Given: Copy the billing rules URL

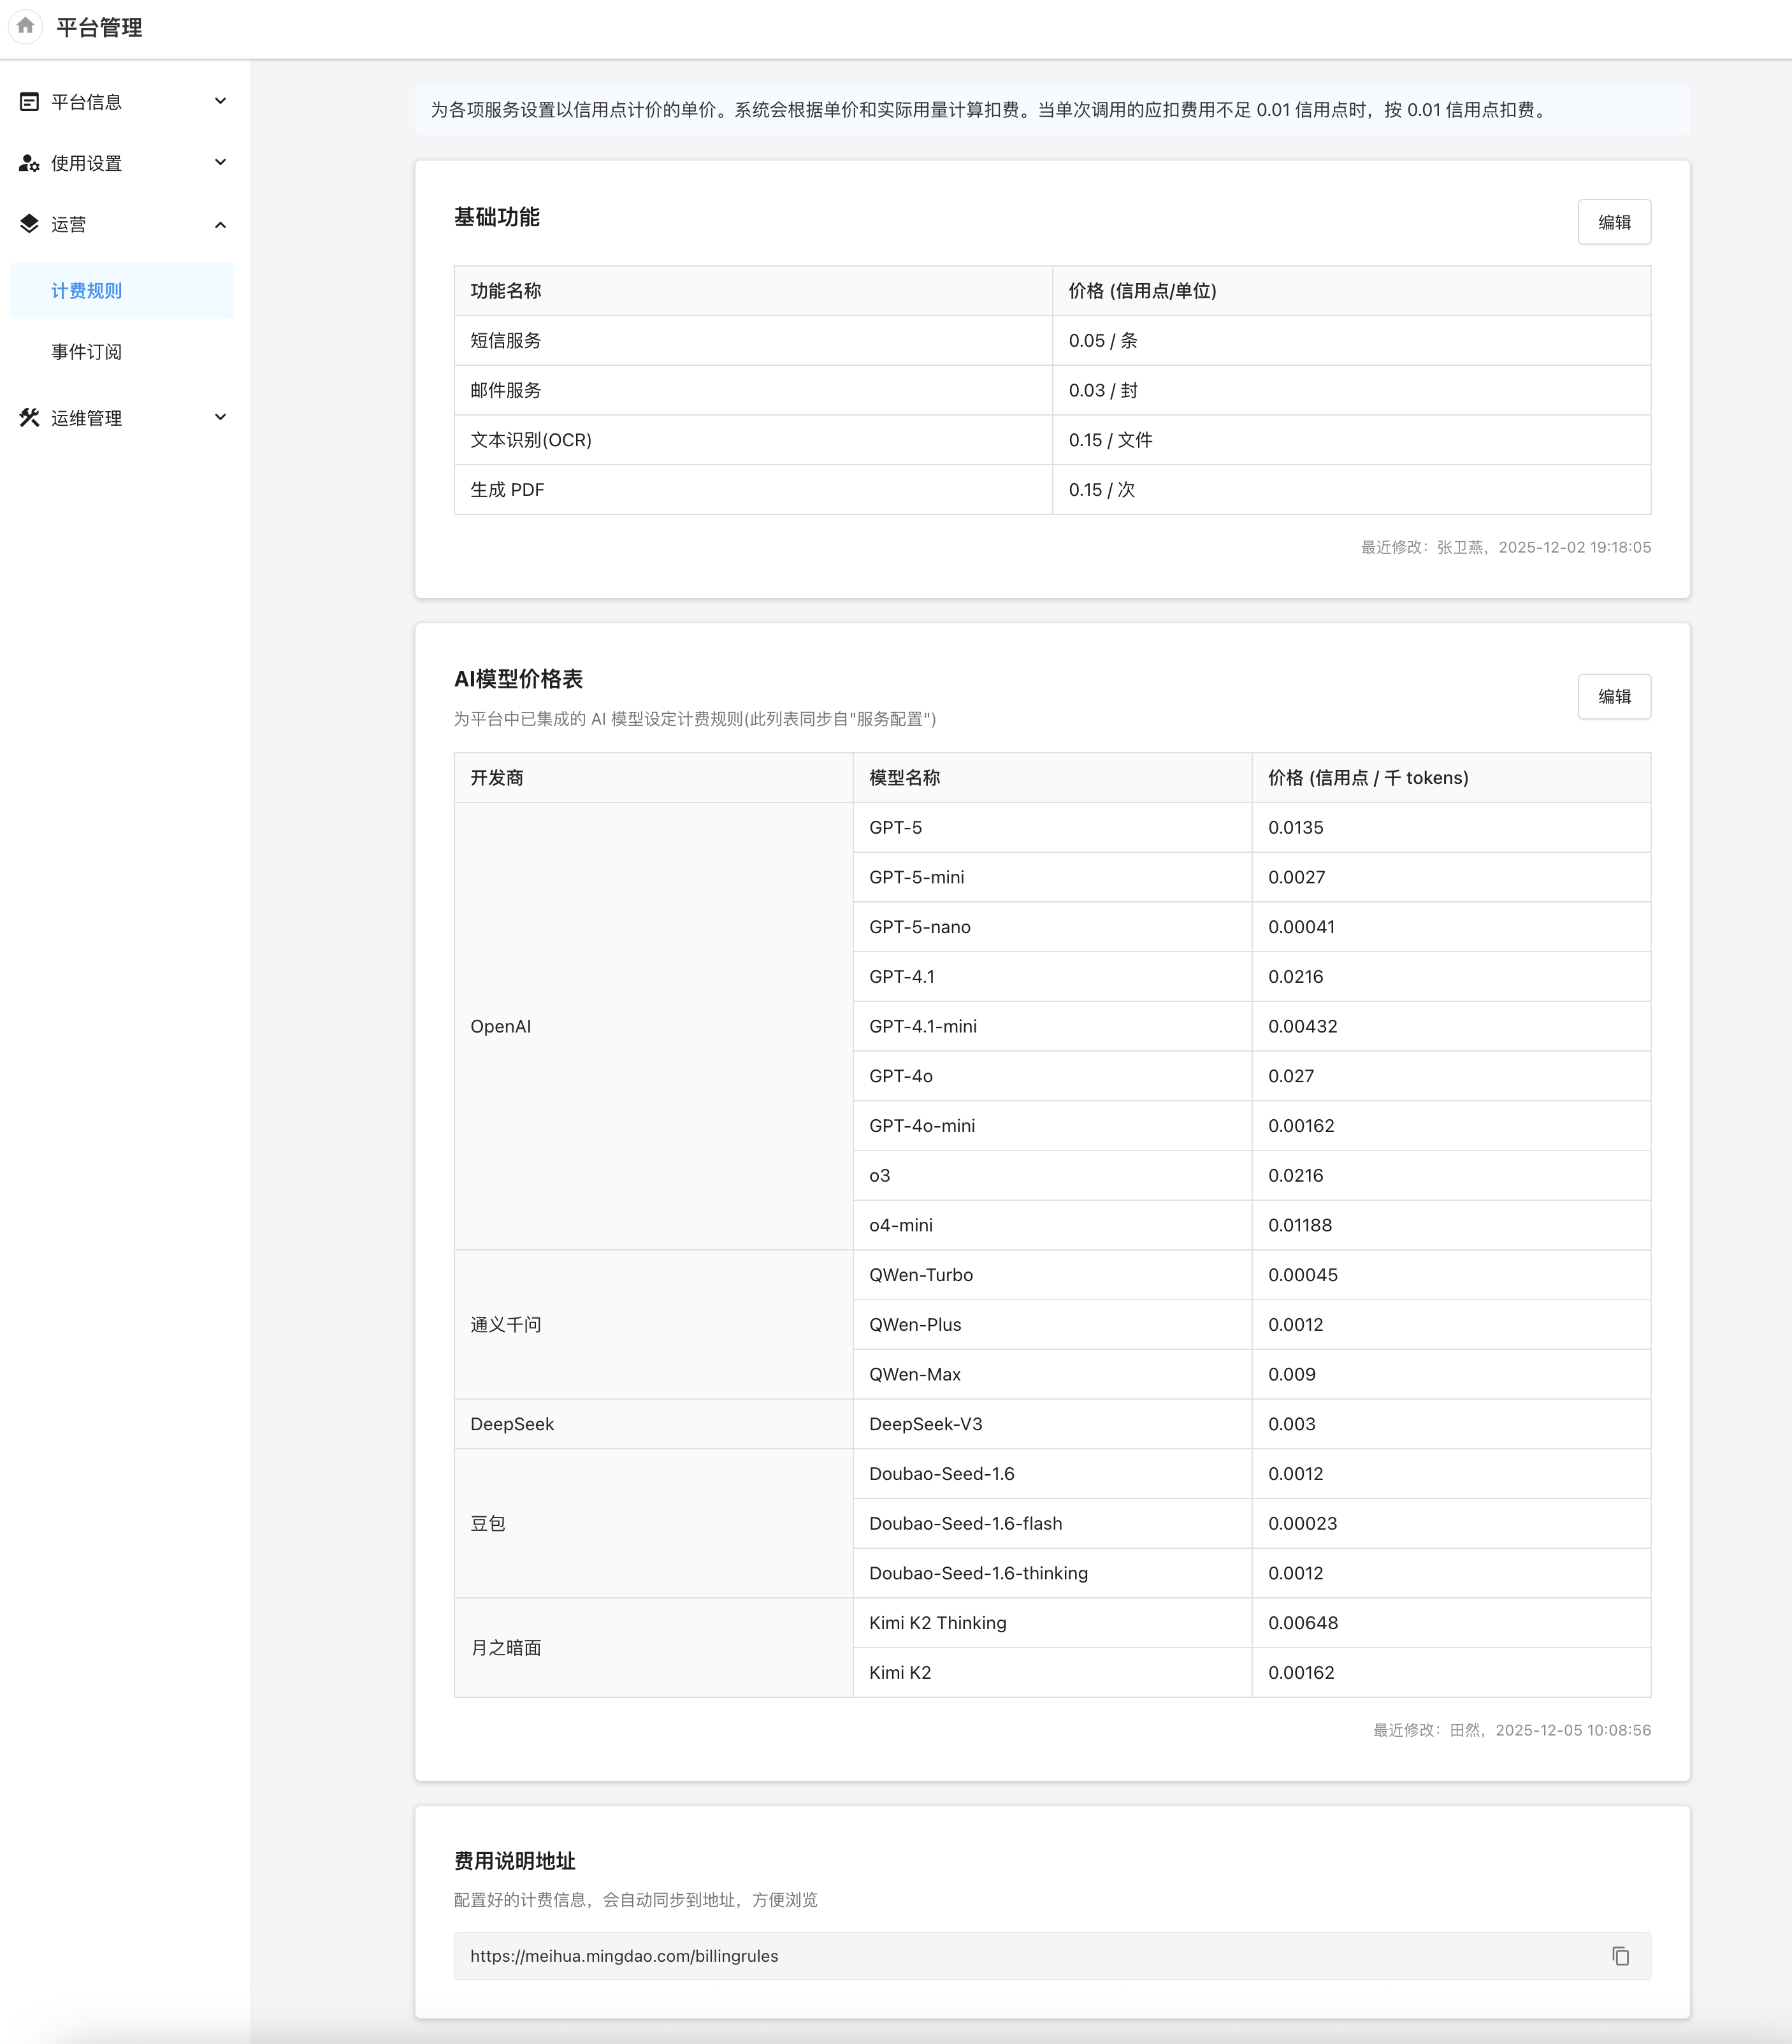Looking at the screenshot, I should (1620, 1956).
